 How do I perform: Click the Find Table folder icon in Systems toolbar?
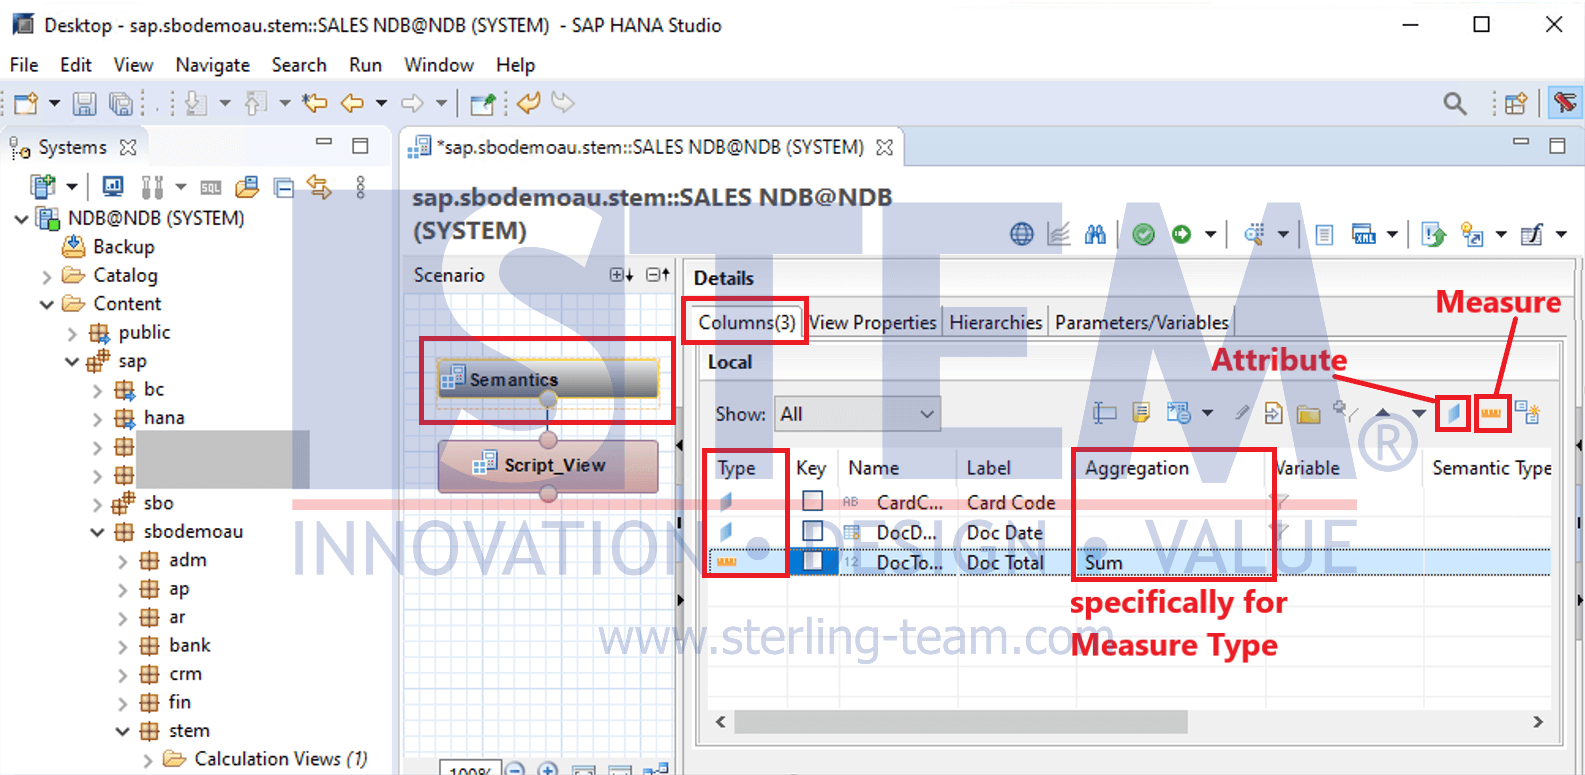[247, 186]
